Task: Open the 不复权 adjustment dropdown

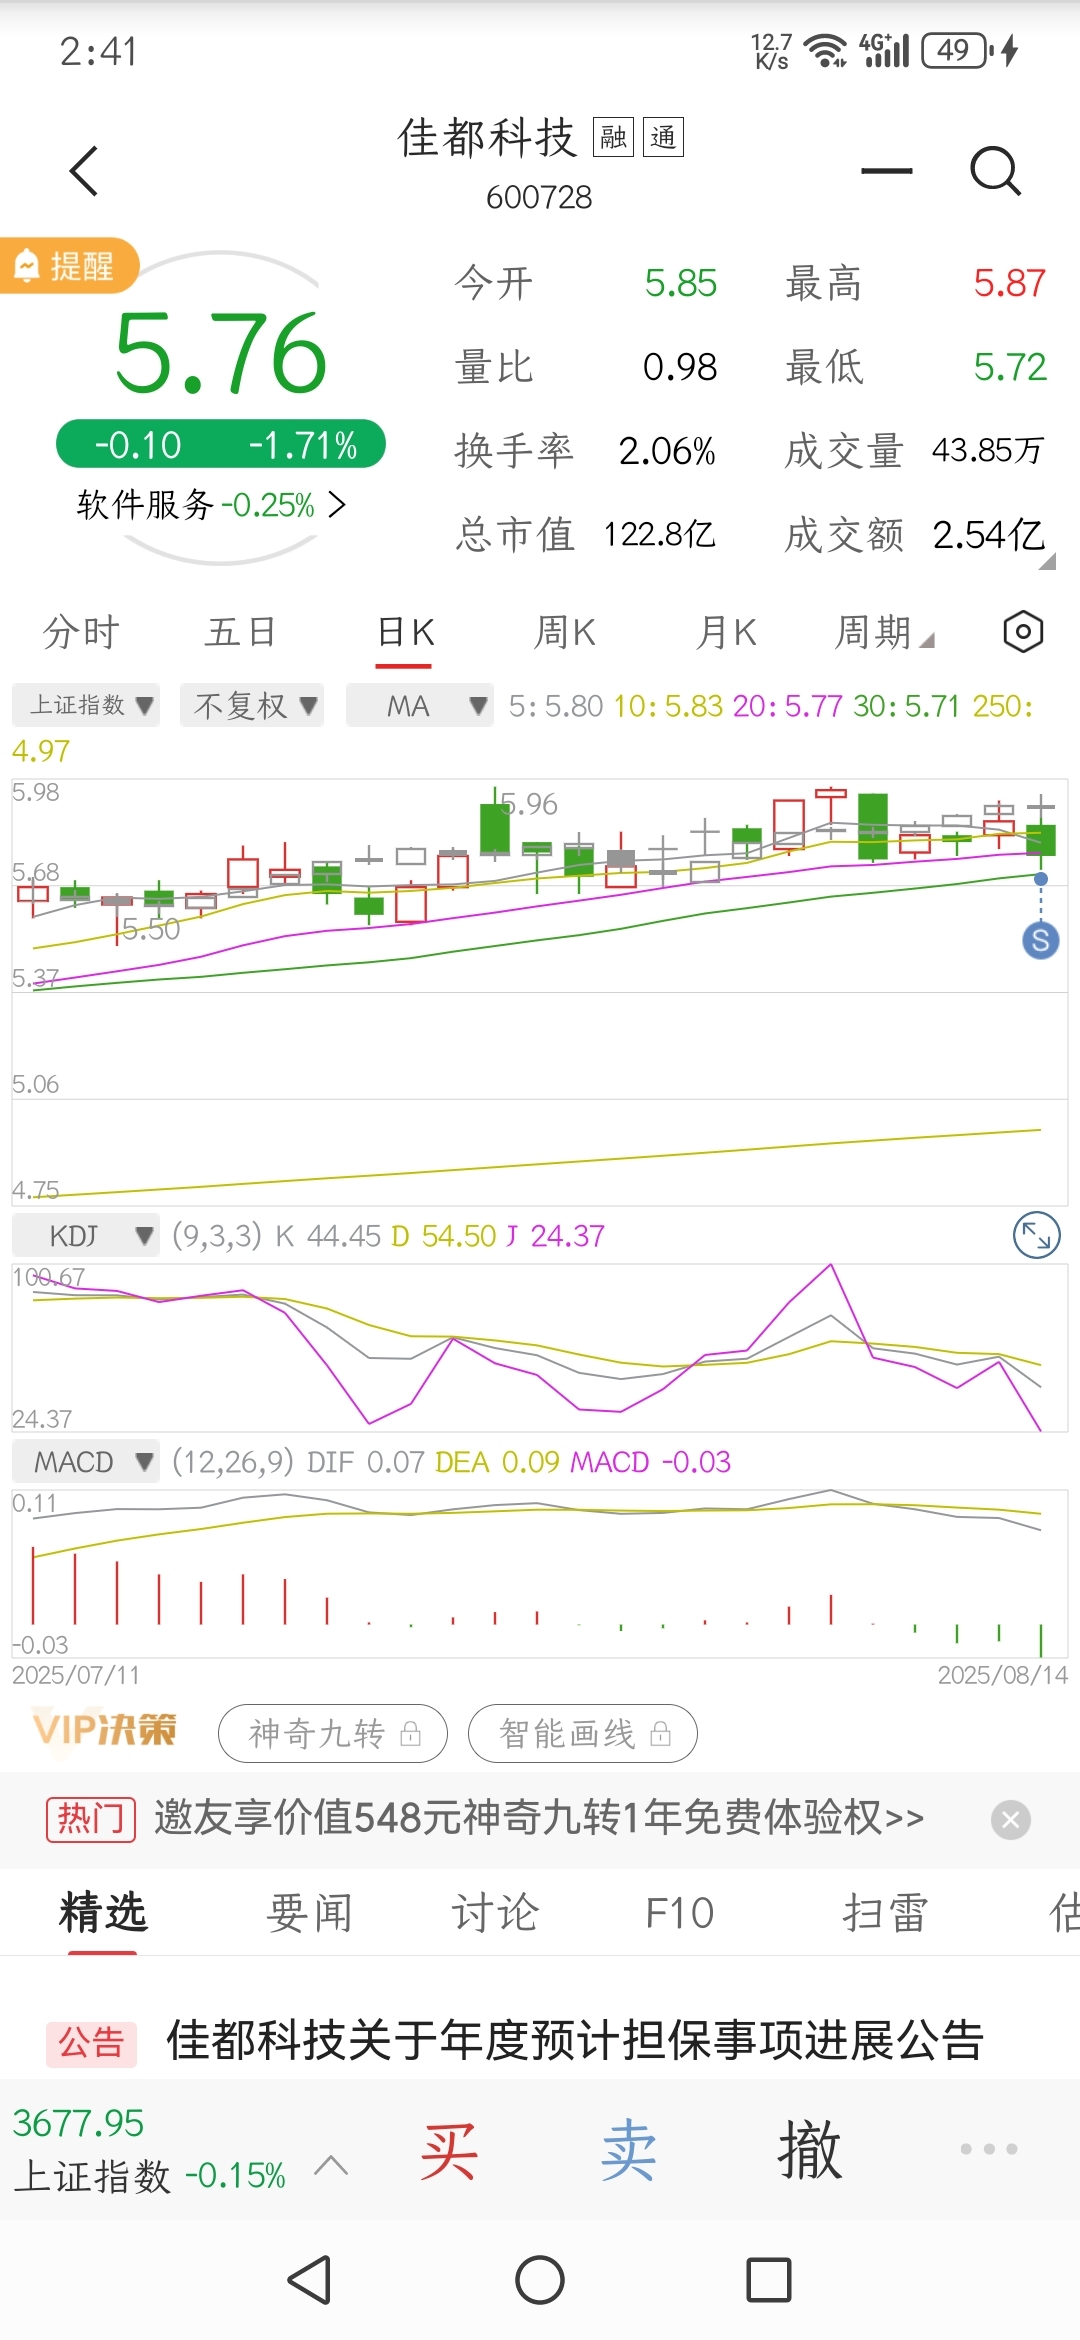Action: (252, 705)
